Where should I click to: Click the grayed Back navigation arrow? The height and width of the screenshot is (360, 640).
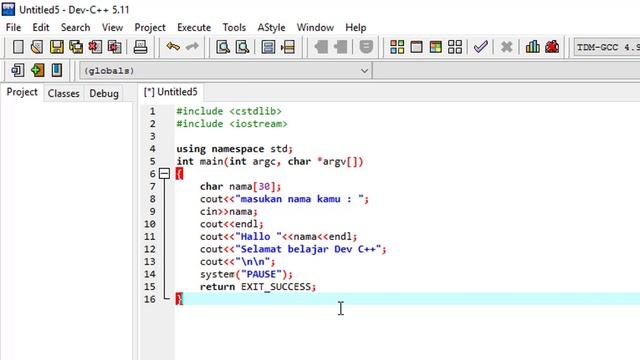[321, 47]
